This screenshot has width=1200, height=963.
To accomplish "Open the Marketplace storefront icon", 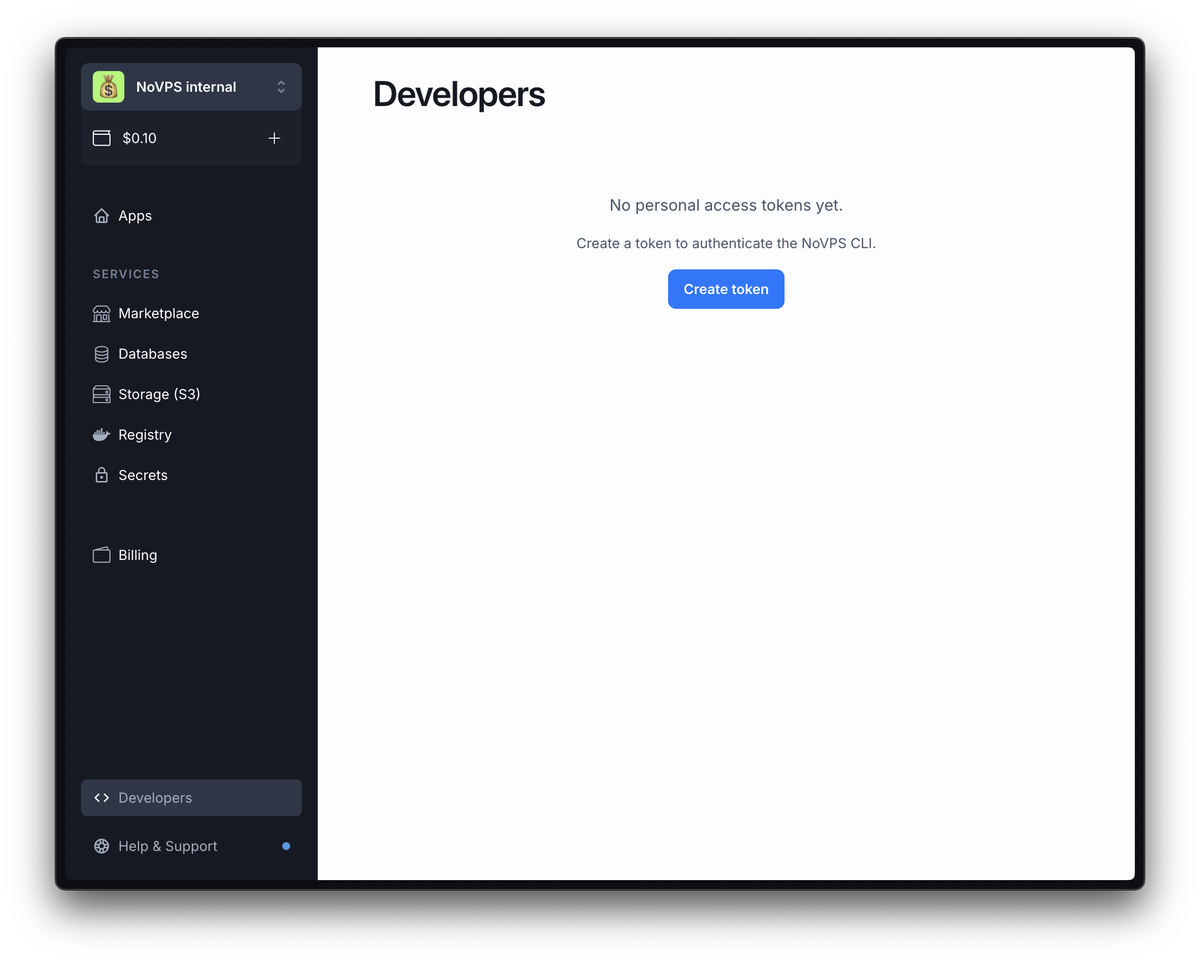I will (x=101, y=314).
